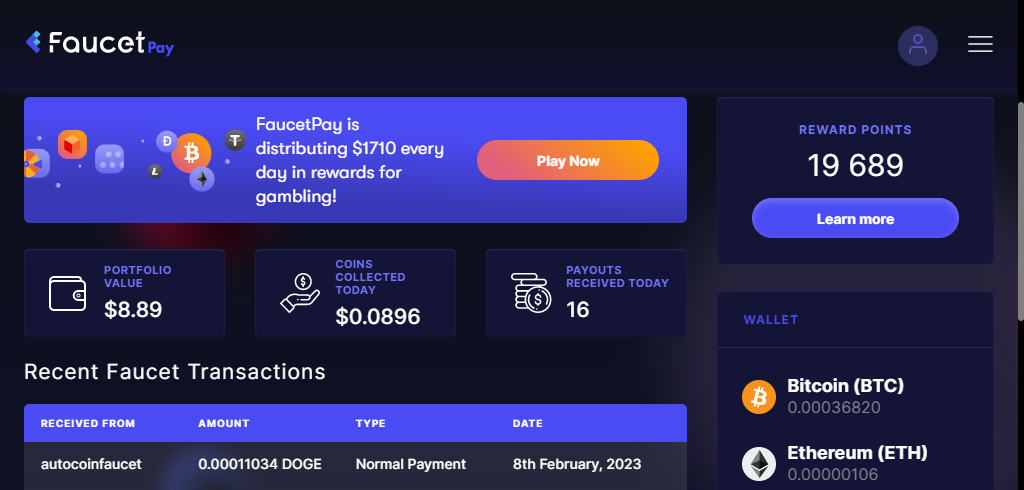Click the Tether coin in banner

coord(235,140)
